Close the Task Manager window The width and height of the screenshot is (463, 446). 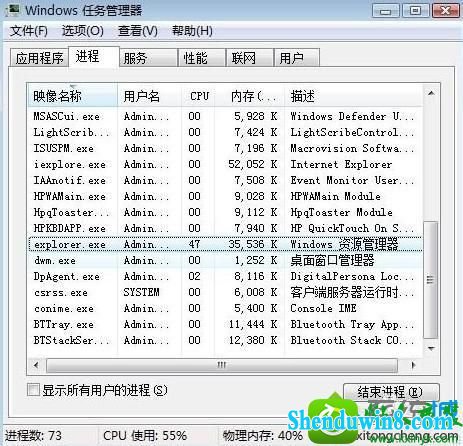(446, 11)
